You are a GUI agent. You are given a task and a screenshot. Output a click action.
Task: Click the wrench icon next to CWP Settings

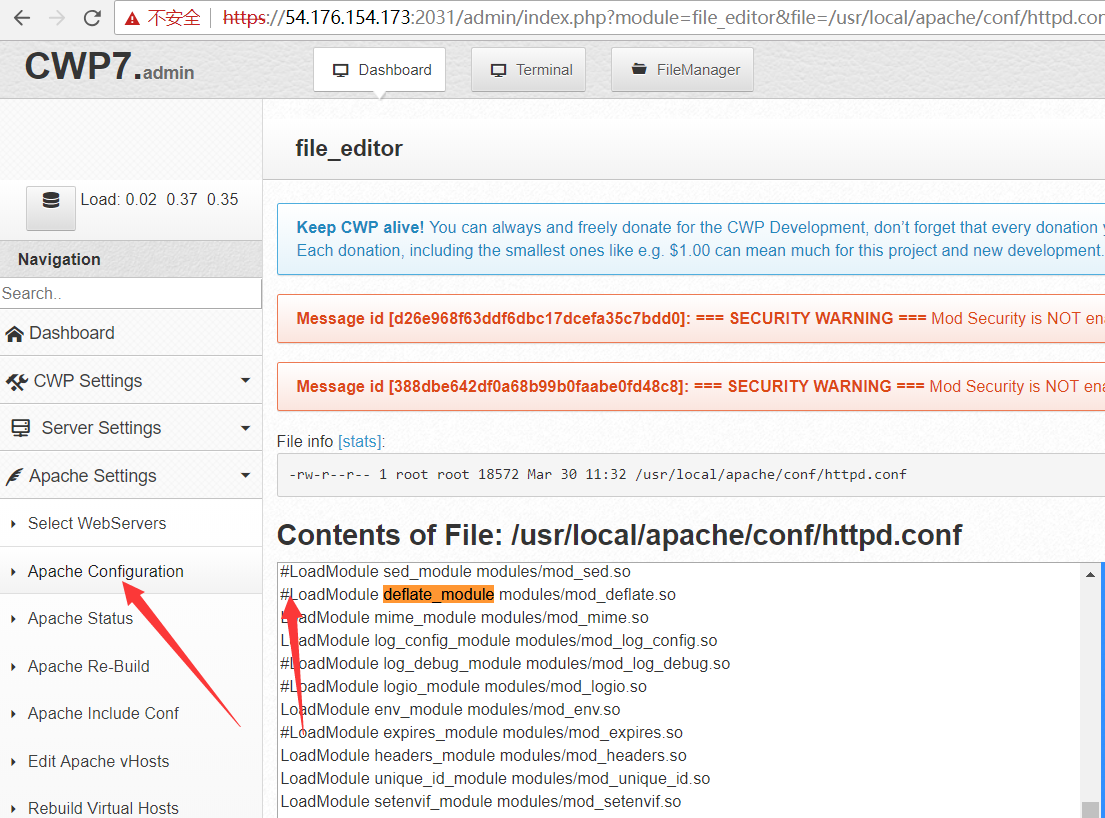coord(20,380)
